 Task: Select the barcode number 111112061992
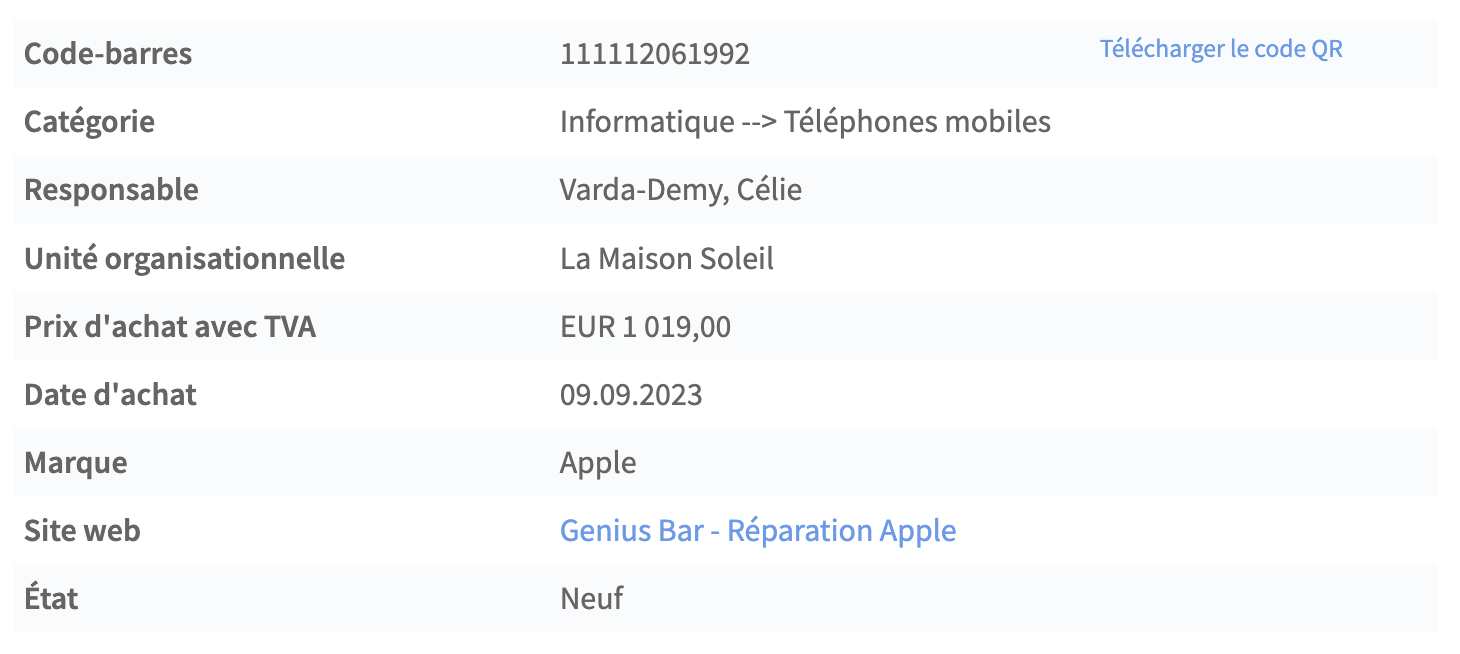[655, 54]
